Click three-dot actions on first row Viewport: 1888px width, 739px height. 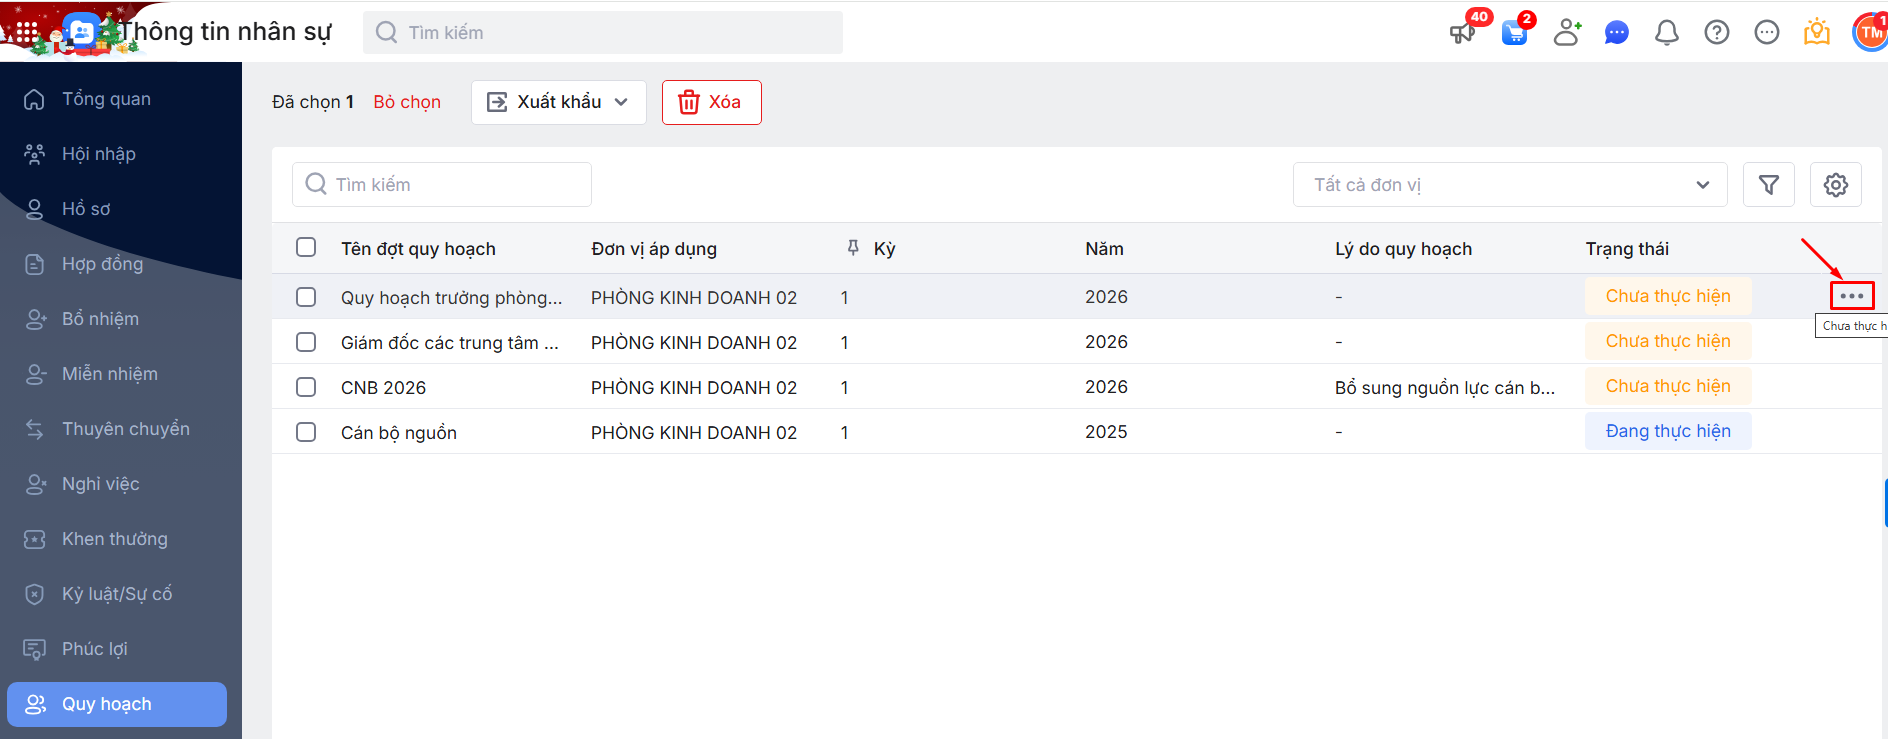[1851, 296]
